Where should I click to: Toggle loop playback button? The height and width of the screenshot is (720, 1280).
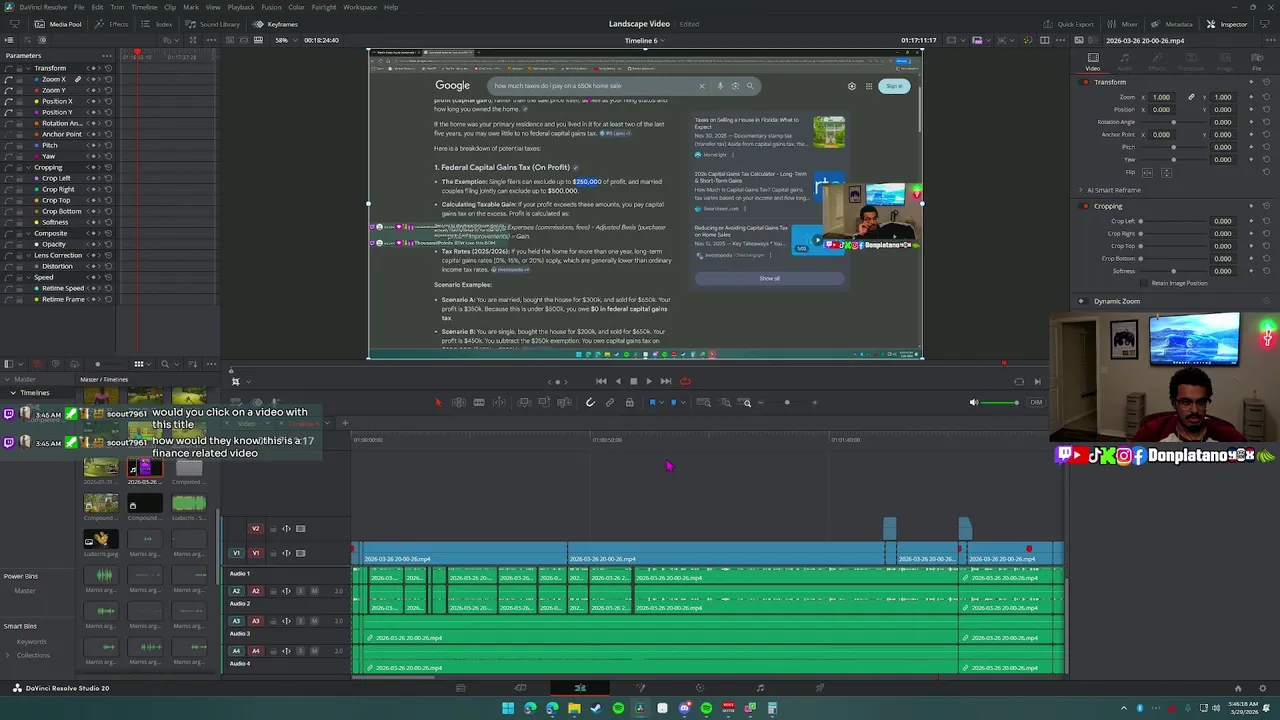point(685,381)
